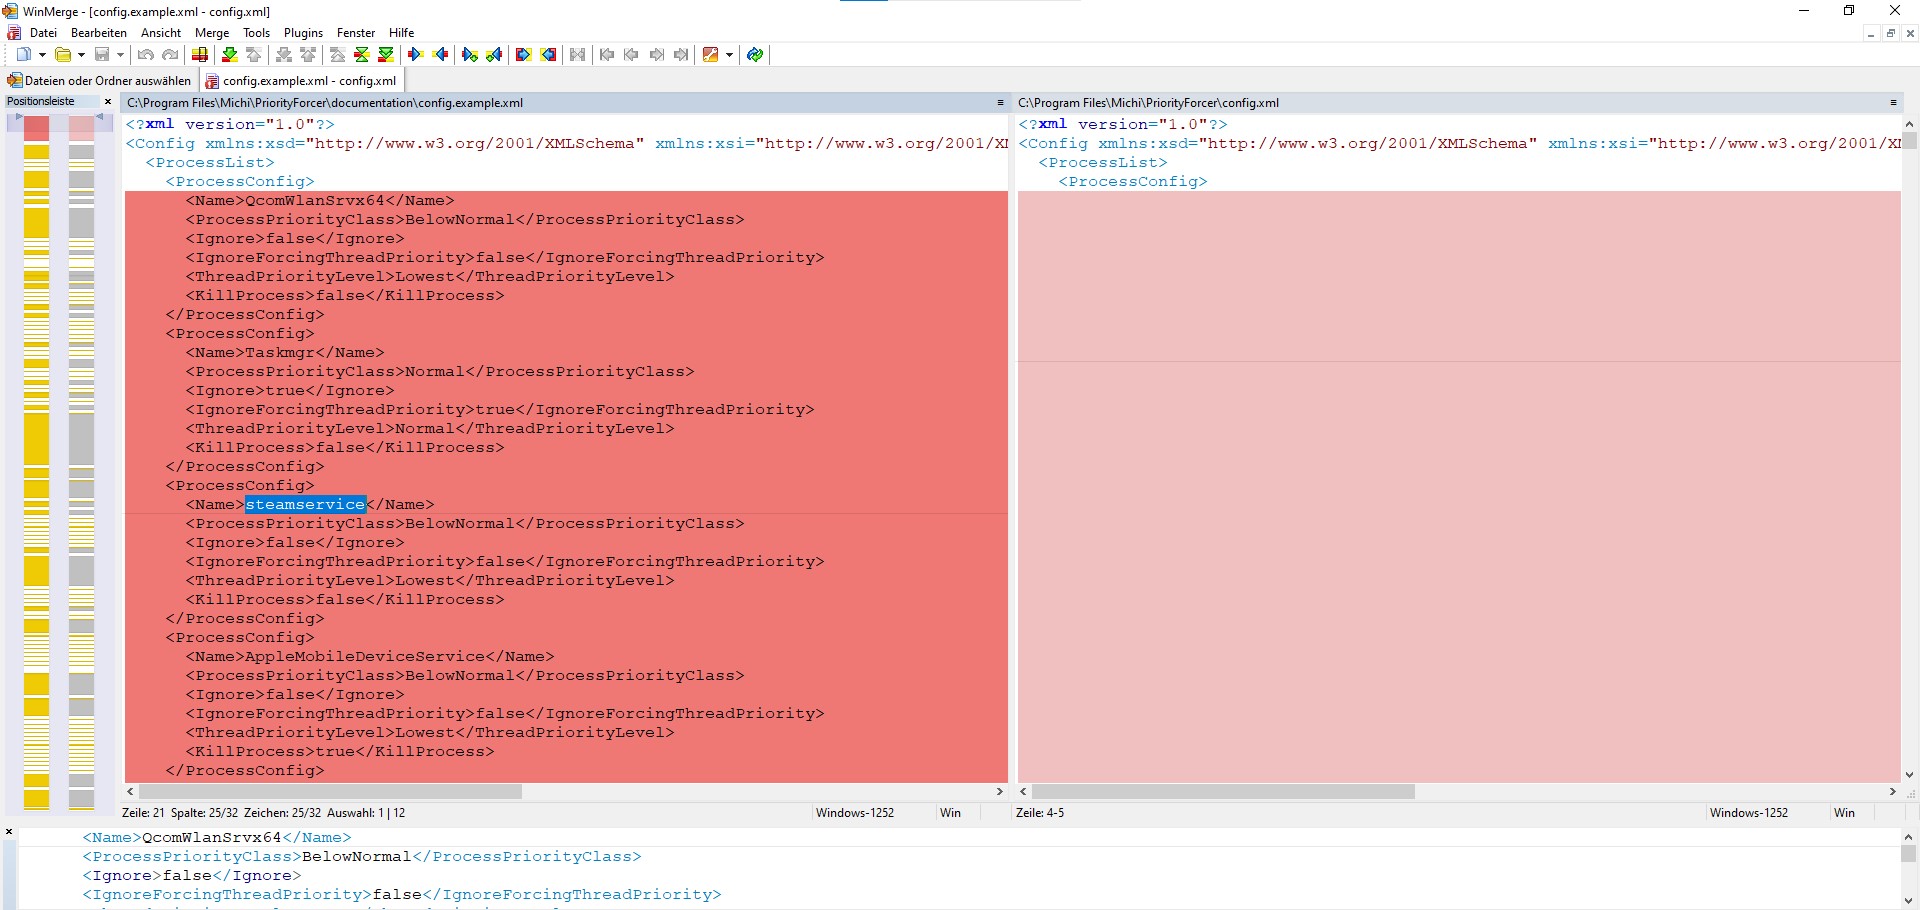Open the Bearbeiten menu

pyautogui.click(x=99, y=33)
